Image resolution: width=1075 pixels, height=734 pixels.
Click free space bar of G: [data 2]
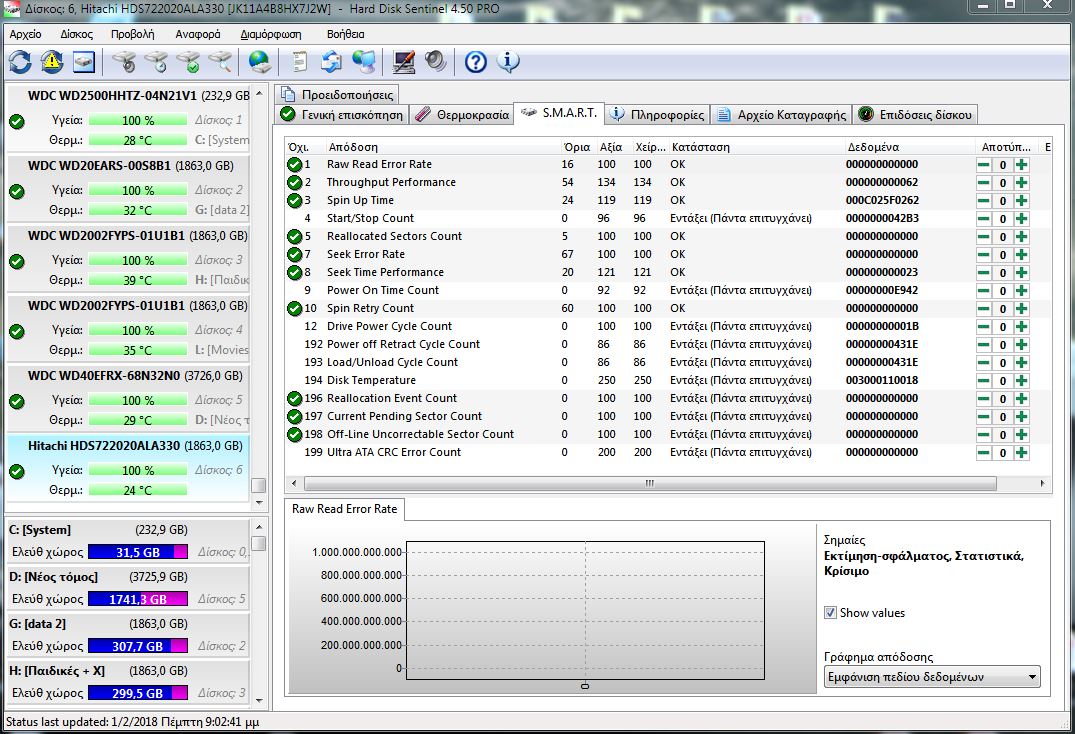(138, 646)
